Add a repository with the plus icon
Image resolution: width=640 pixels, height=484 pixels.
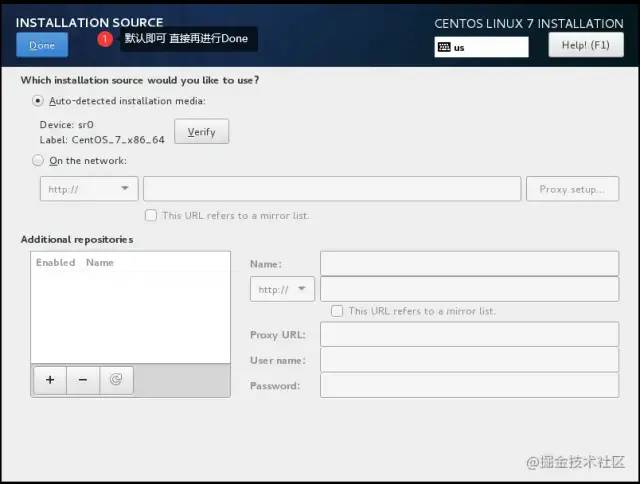point(50,380)
